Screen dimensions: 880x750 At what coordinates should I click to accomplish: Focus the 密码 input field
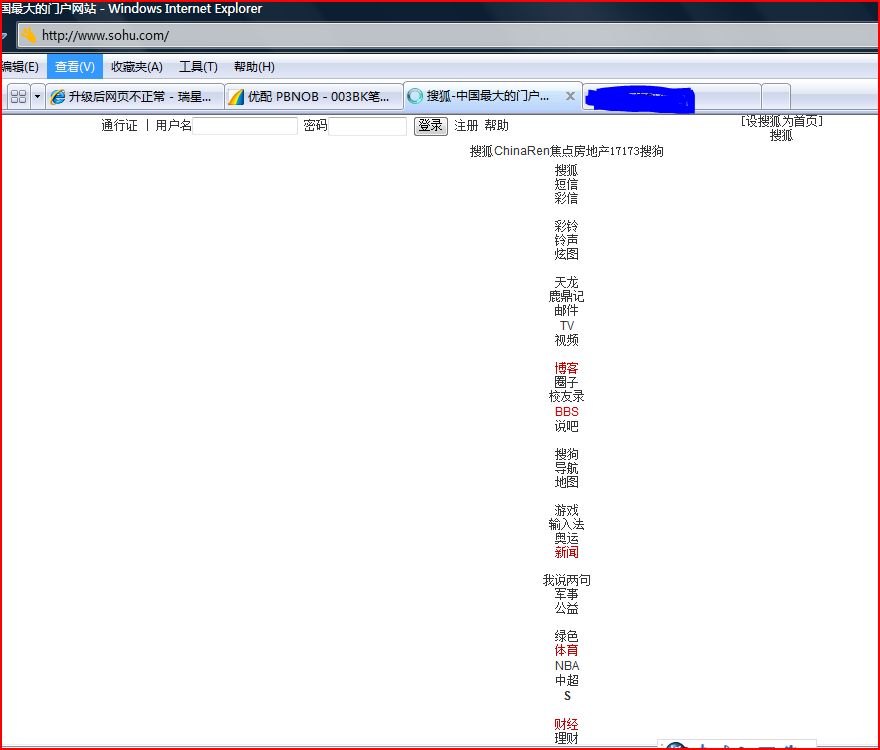pyautogui.click(x=368, y=126)
